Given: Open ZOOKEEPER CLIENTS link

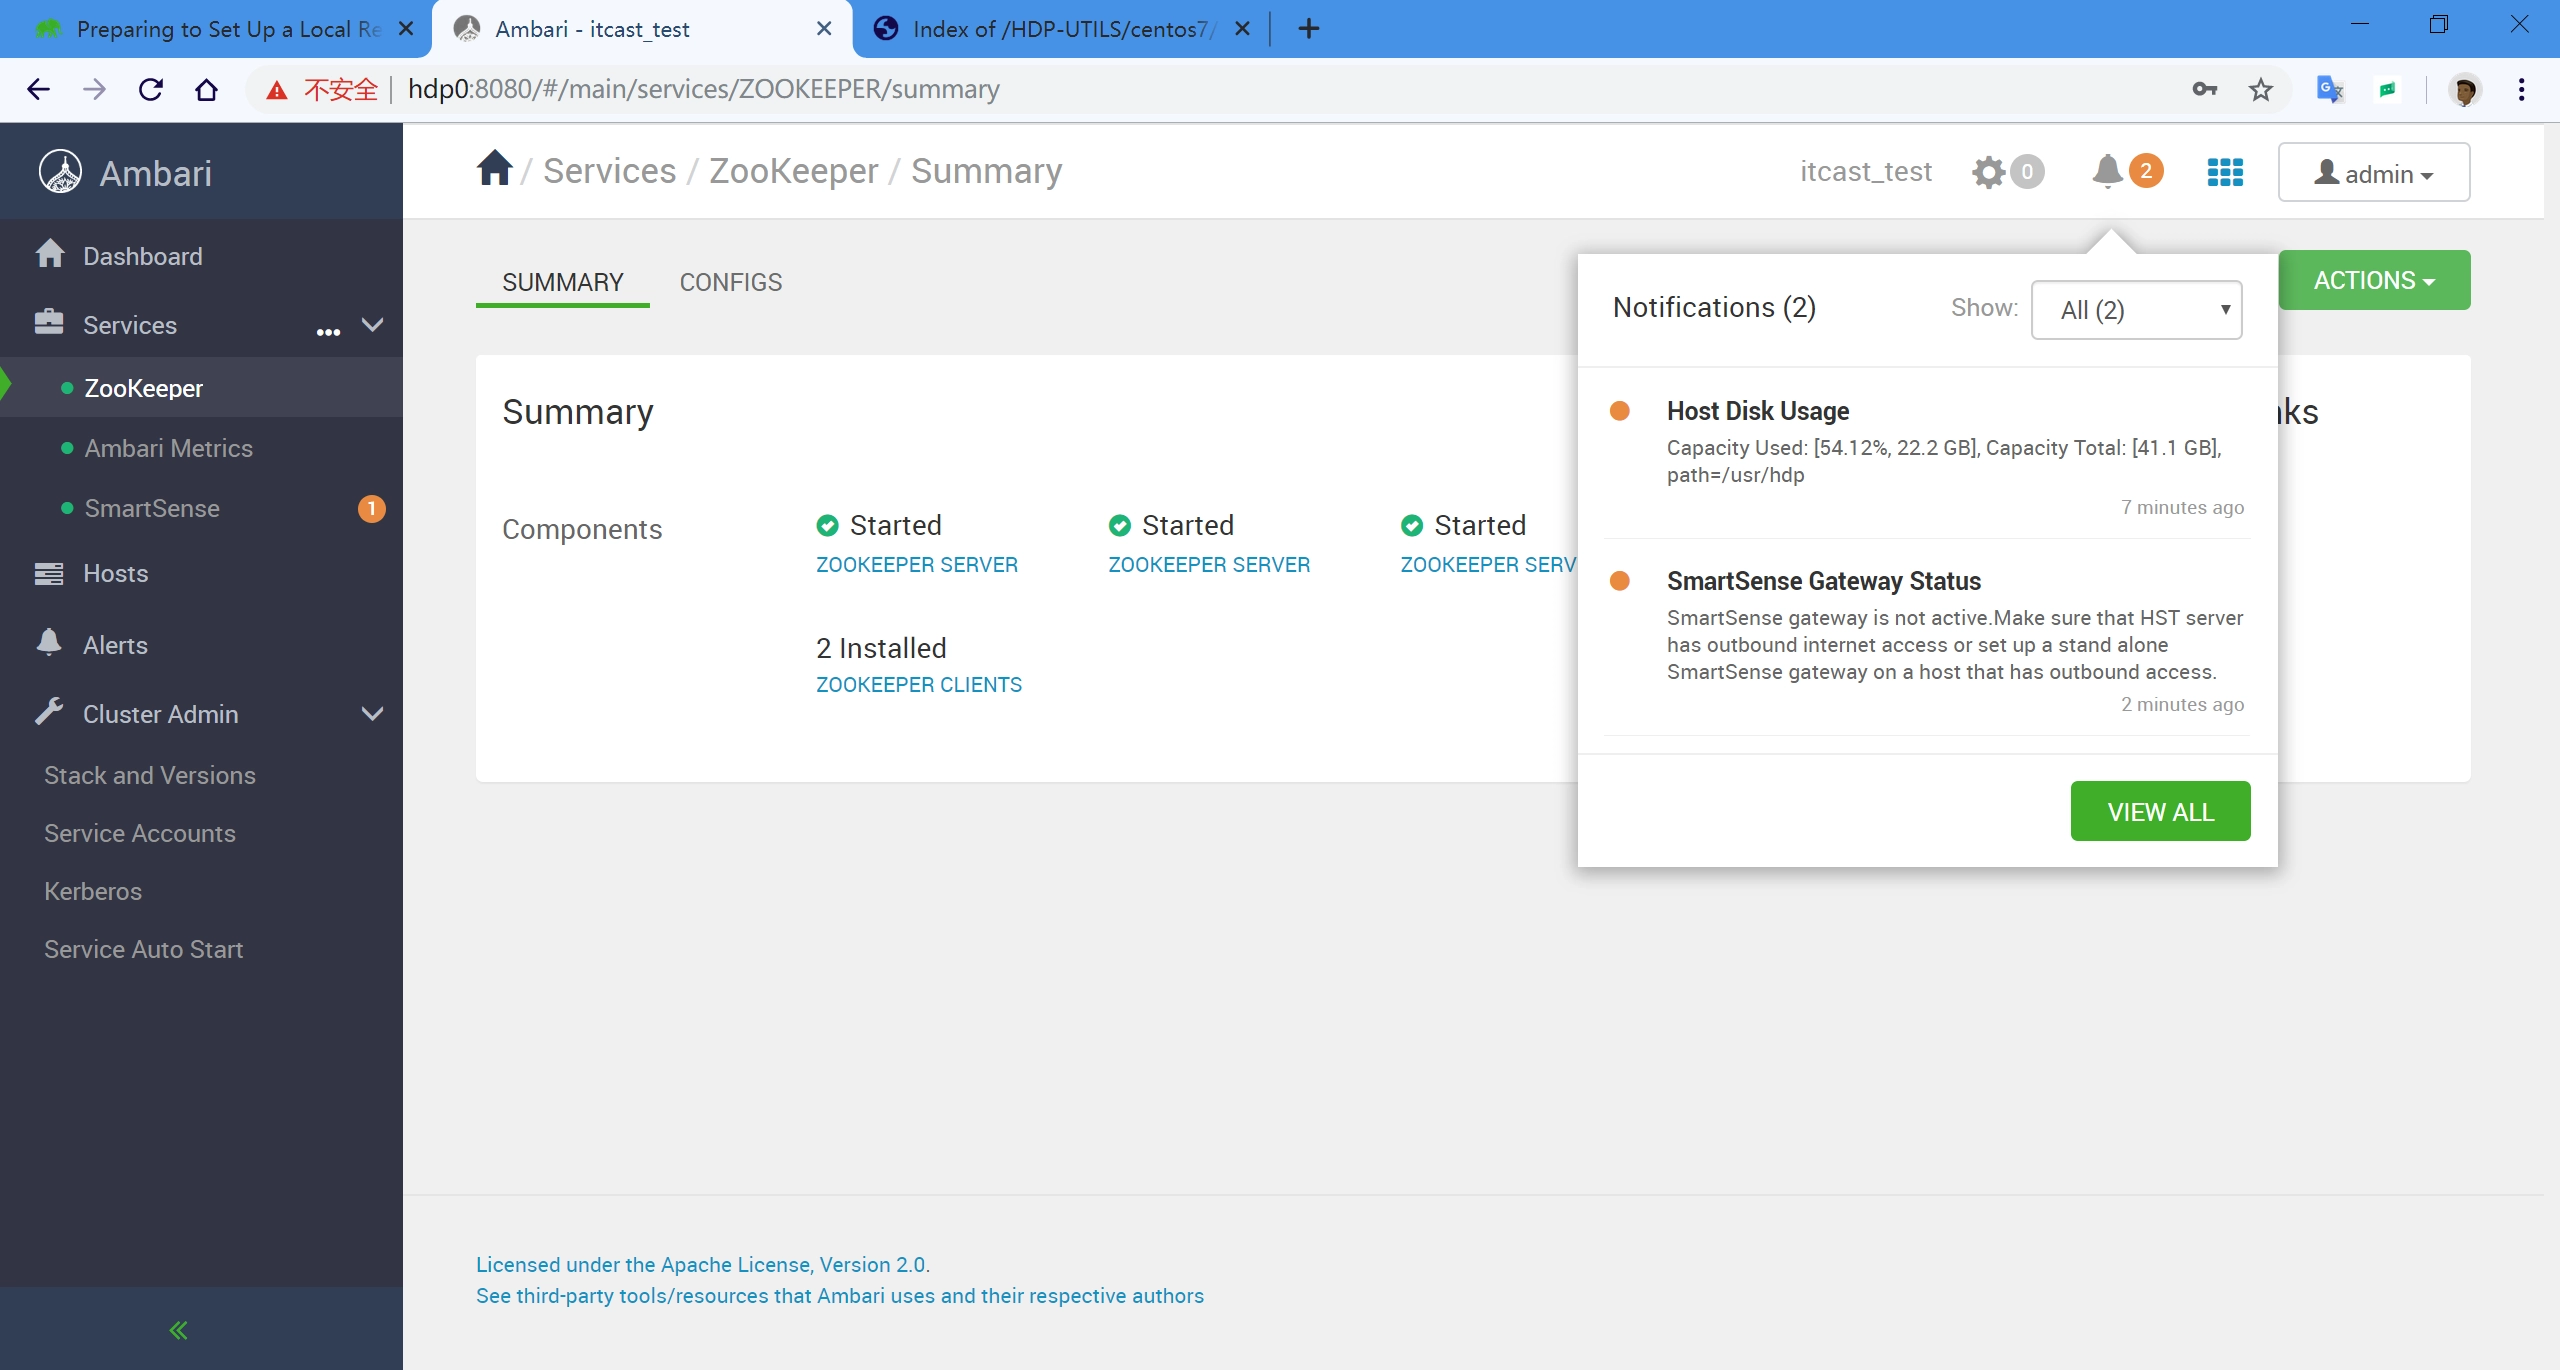Looking at the screenshot, I should pos(919,684).
